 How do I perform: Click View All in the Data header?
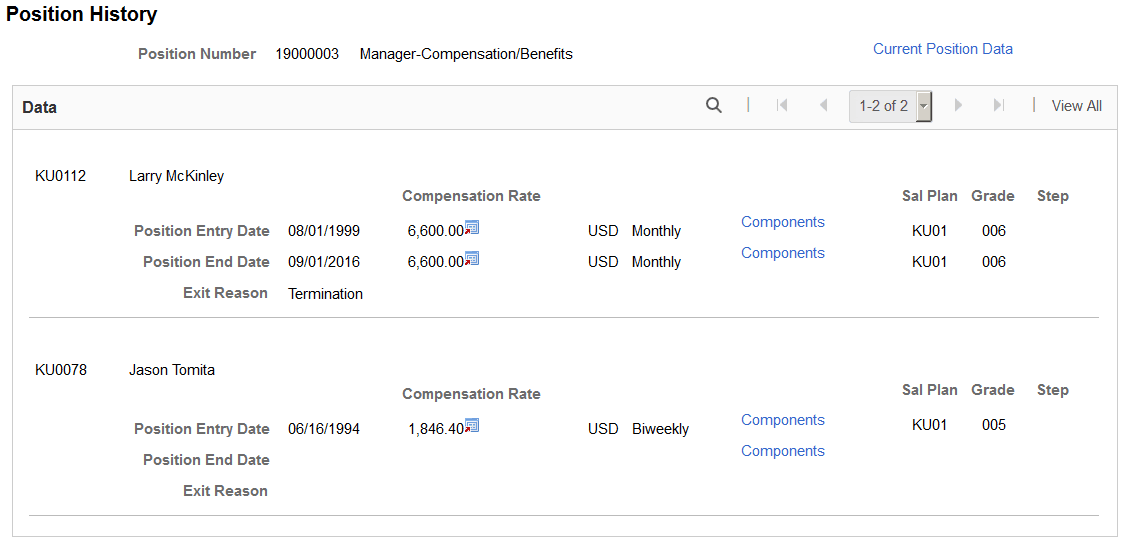(x=1076, y=106)
